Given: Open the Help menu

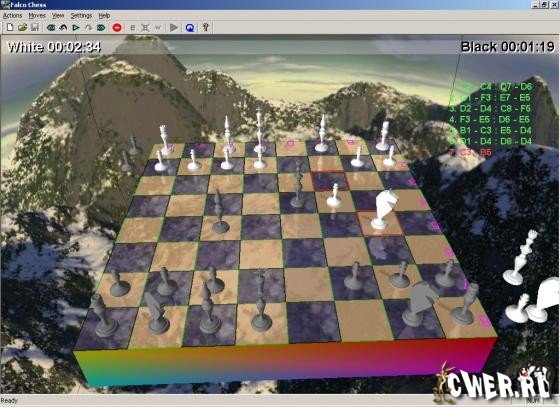Looking at the screenshot, I should (104, 15).
